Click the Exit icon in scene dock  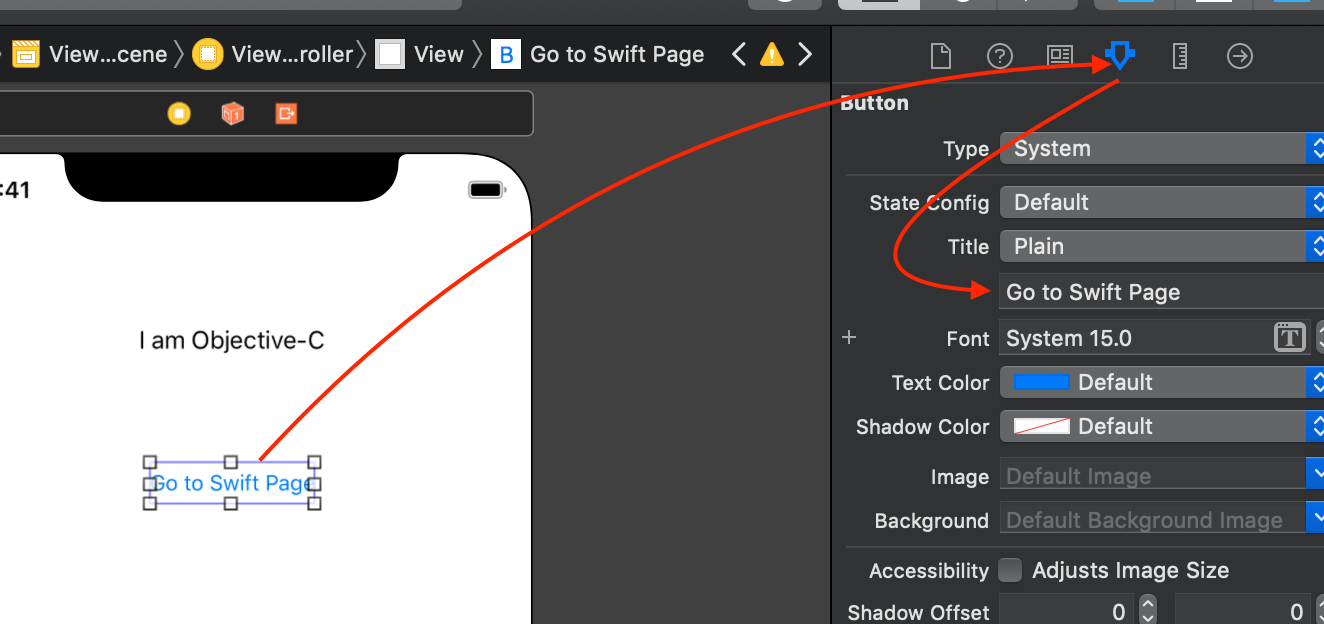pos(286,114)
